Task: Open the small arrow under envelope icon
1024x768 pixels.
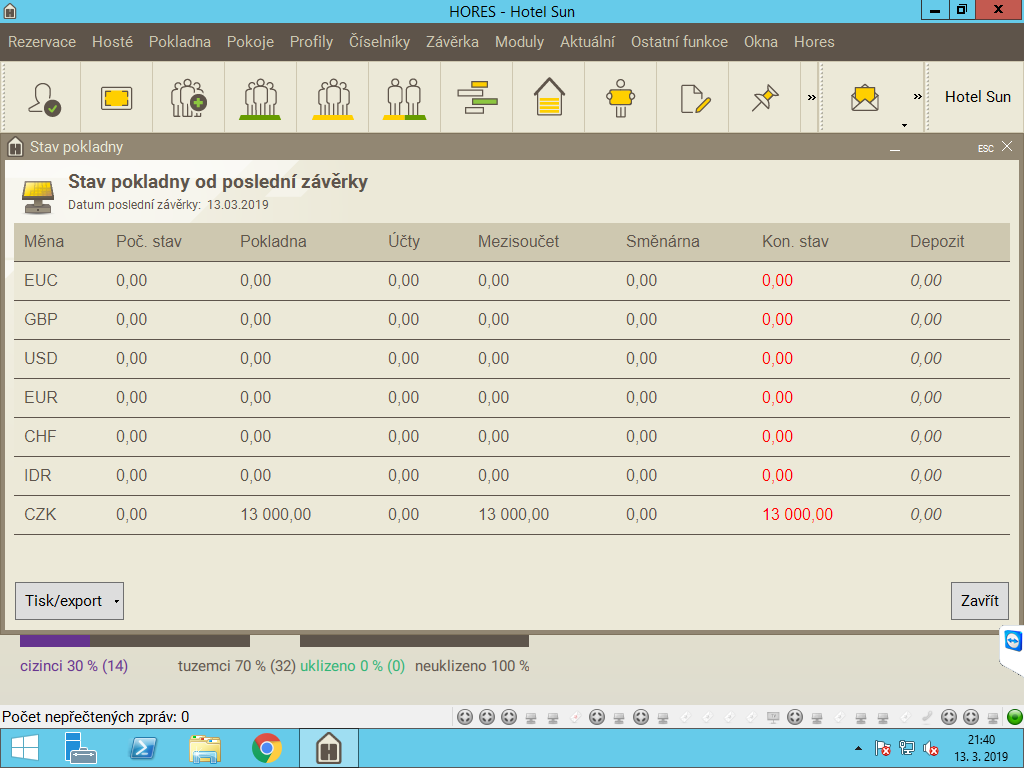Action: [904, 125]
